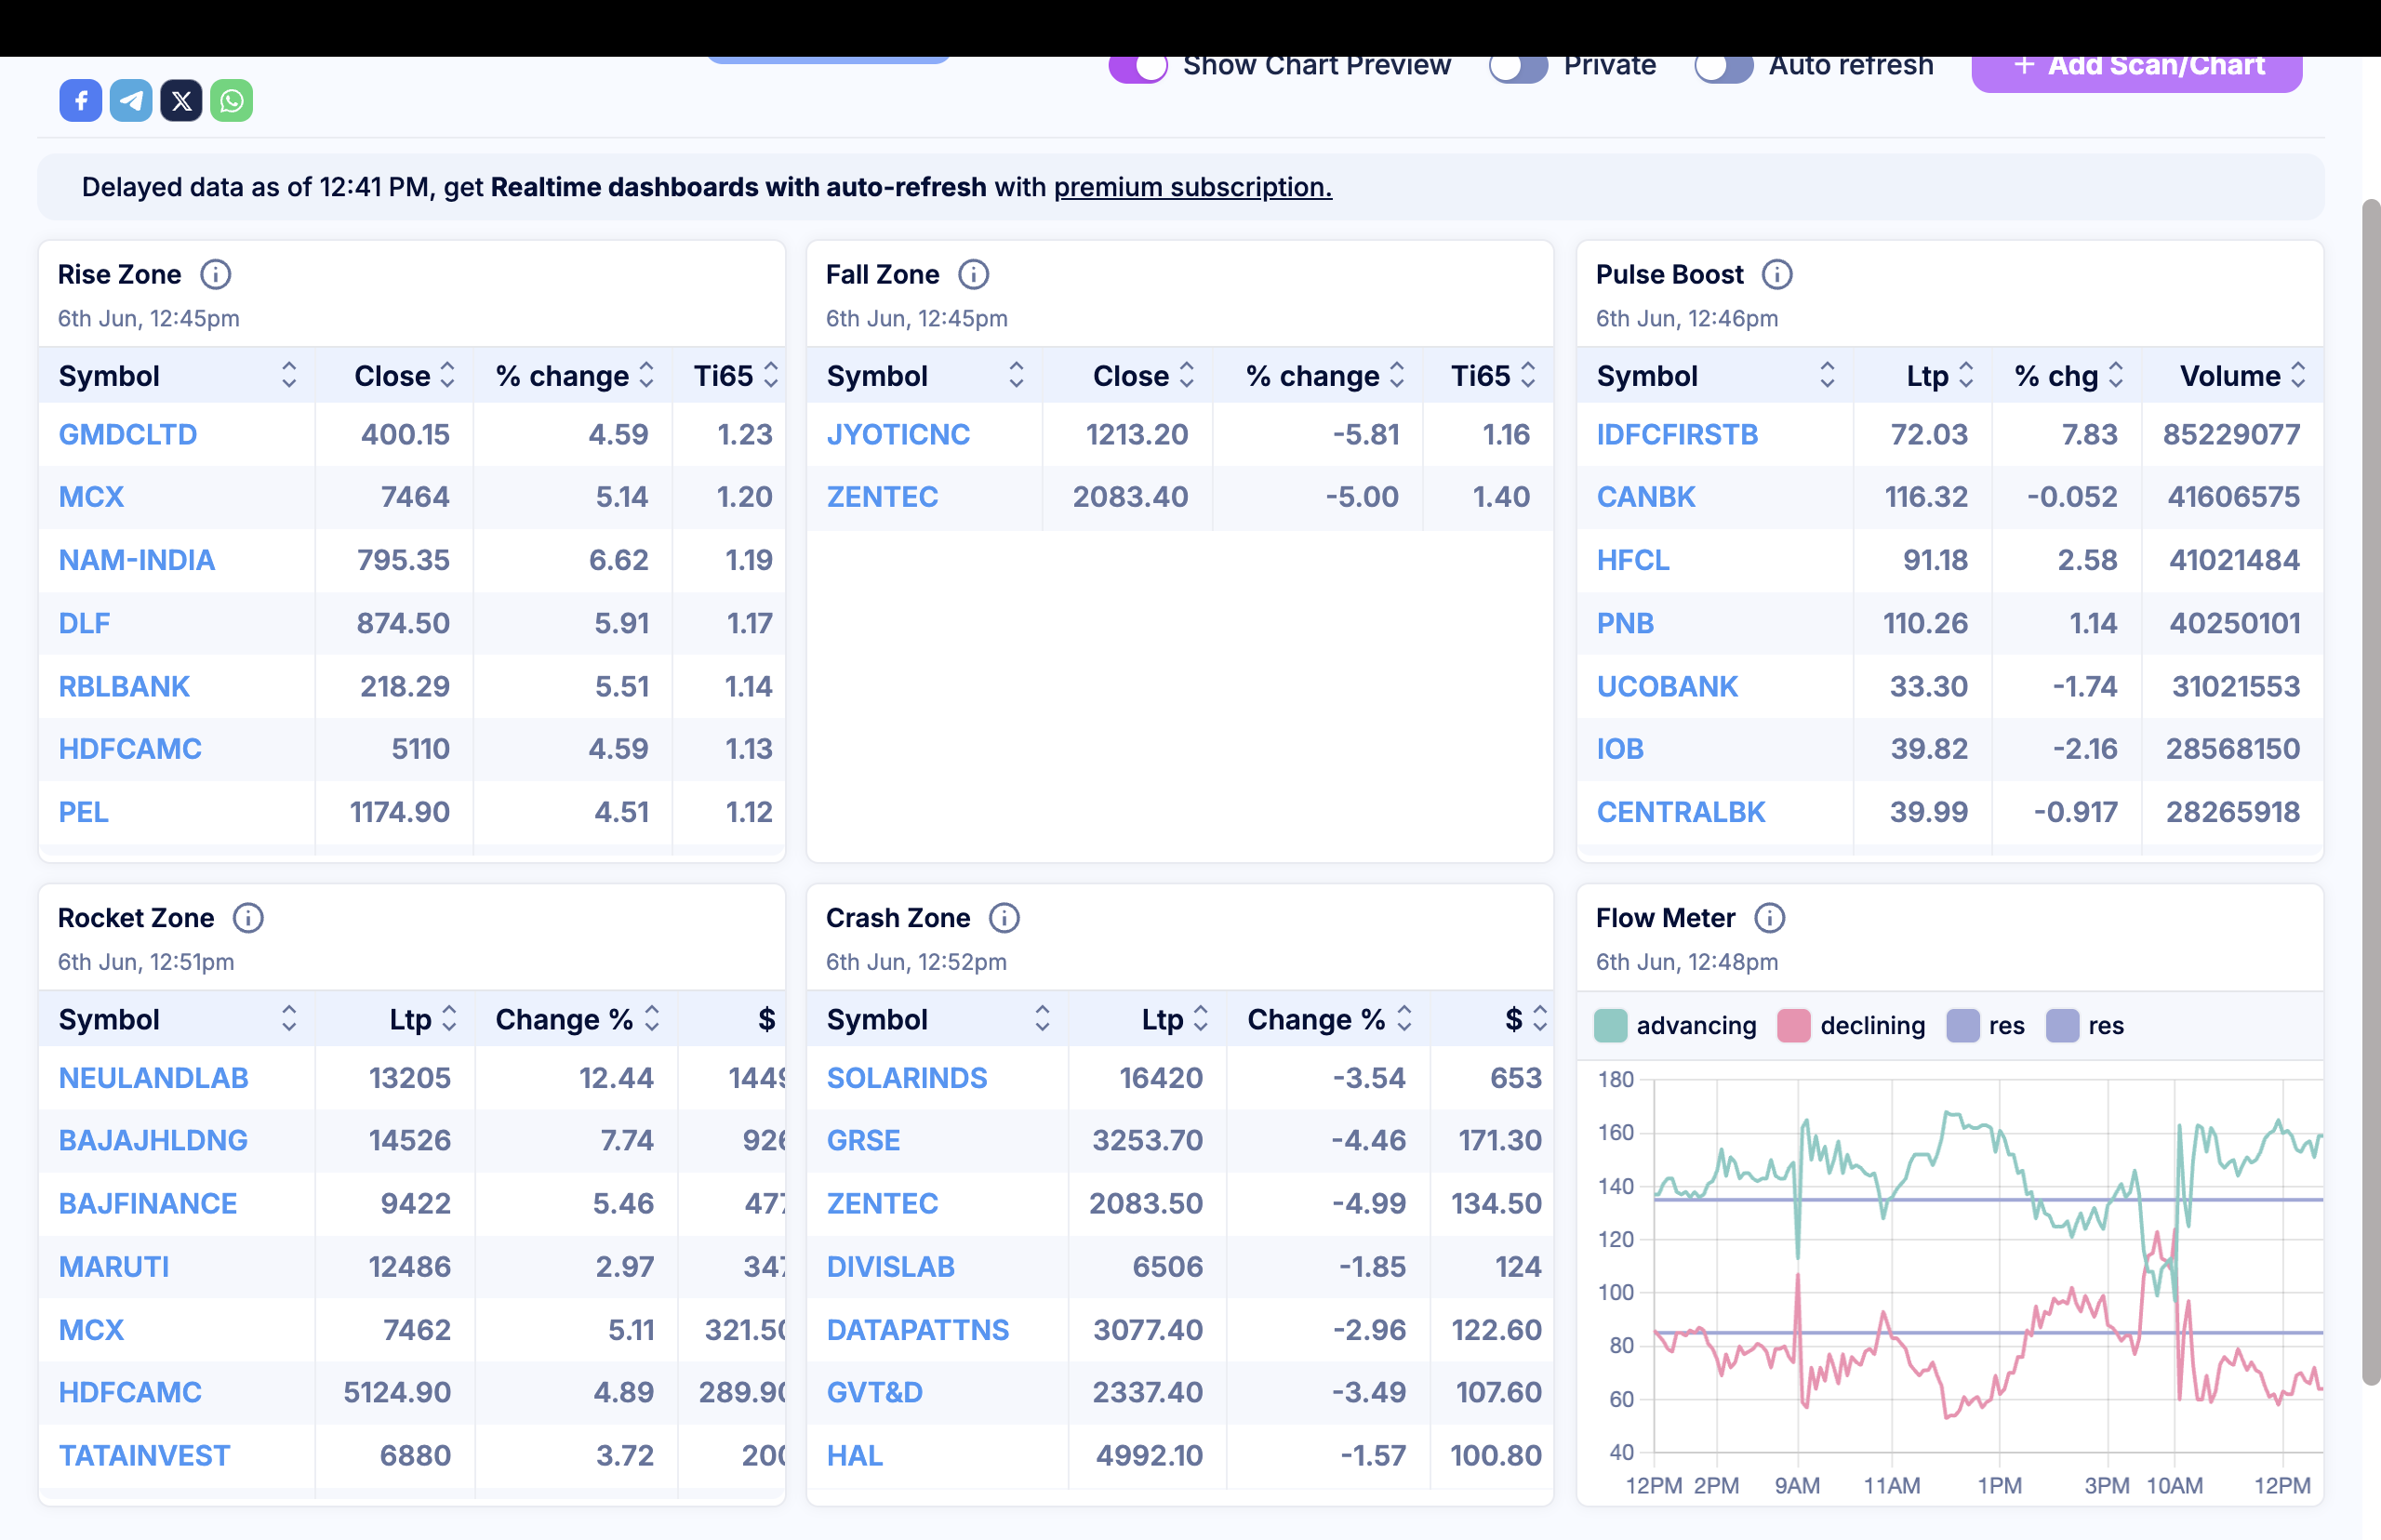Open NAM-INDIA stock link
This screenshot has height=1540, width=2381.
137,560
